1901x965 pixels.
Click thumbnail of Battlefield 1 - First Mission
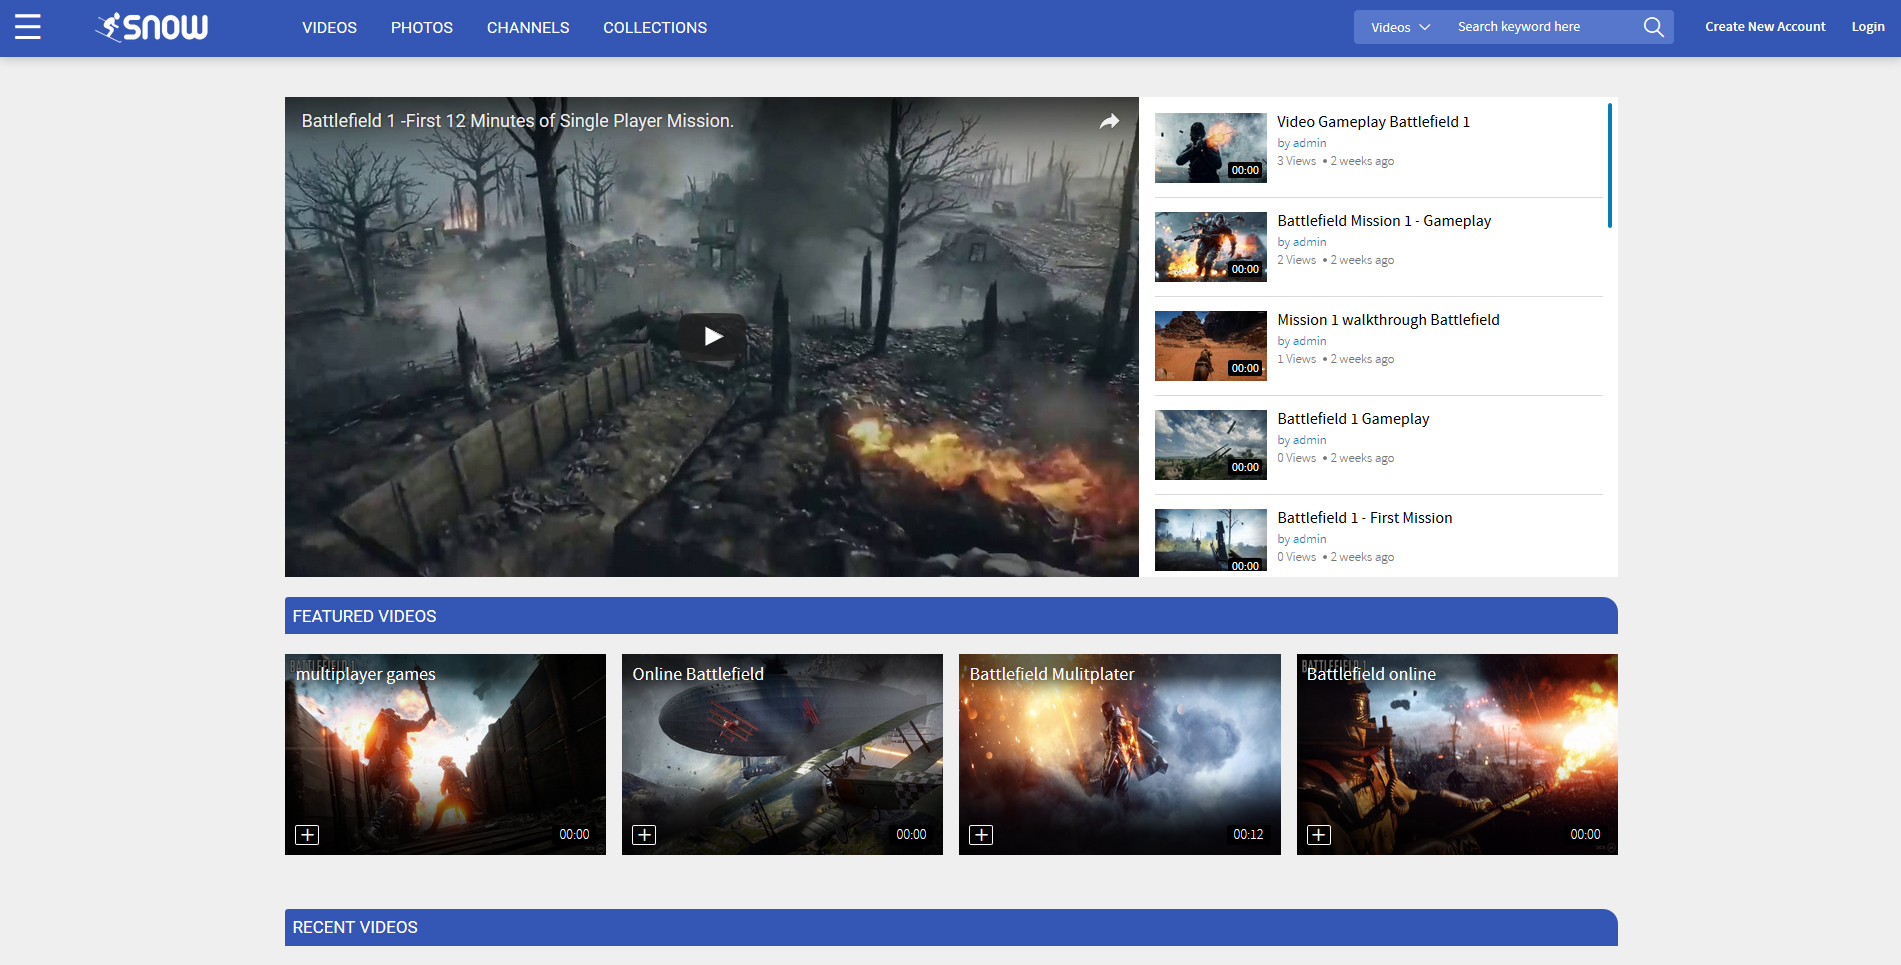[x=1211, y=541]
